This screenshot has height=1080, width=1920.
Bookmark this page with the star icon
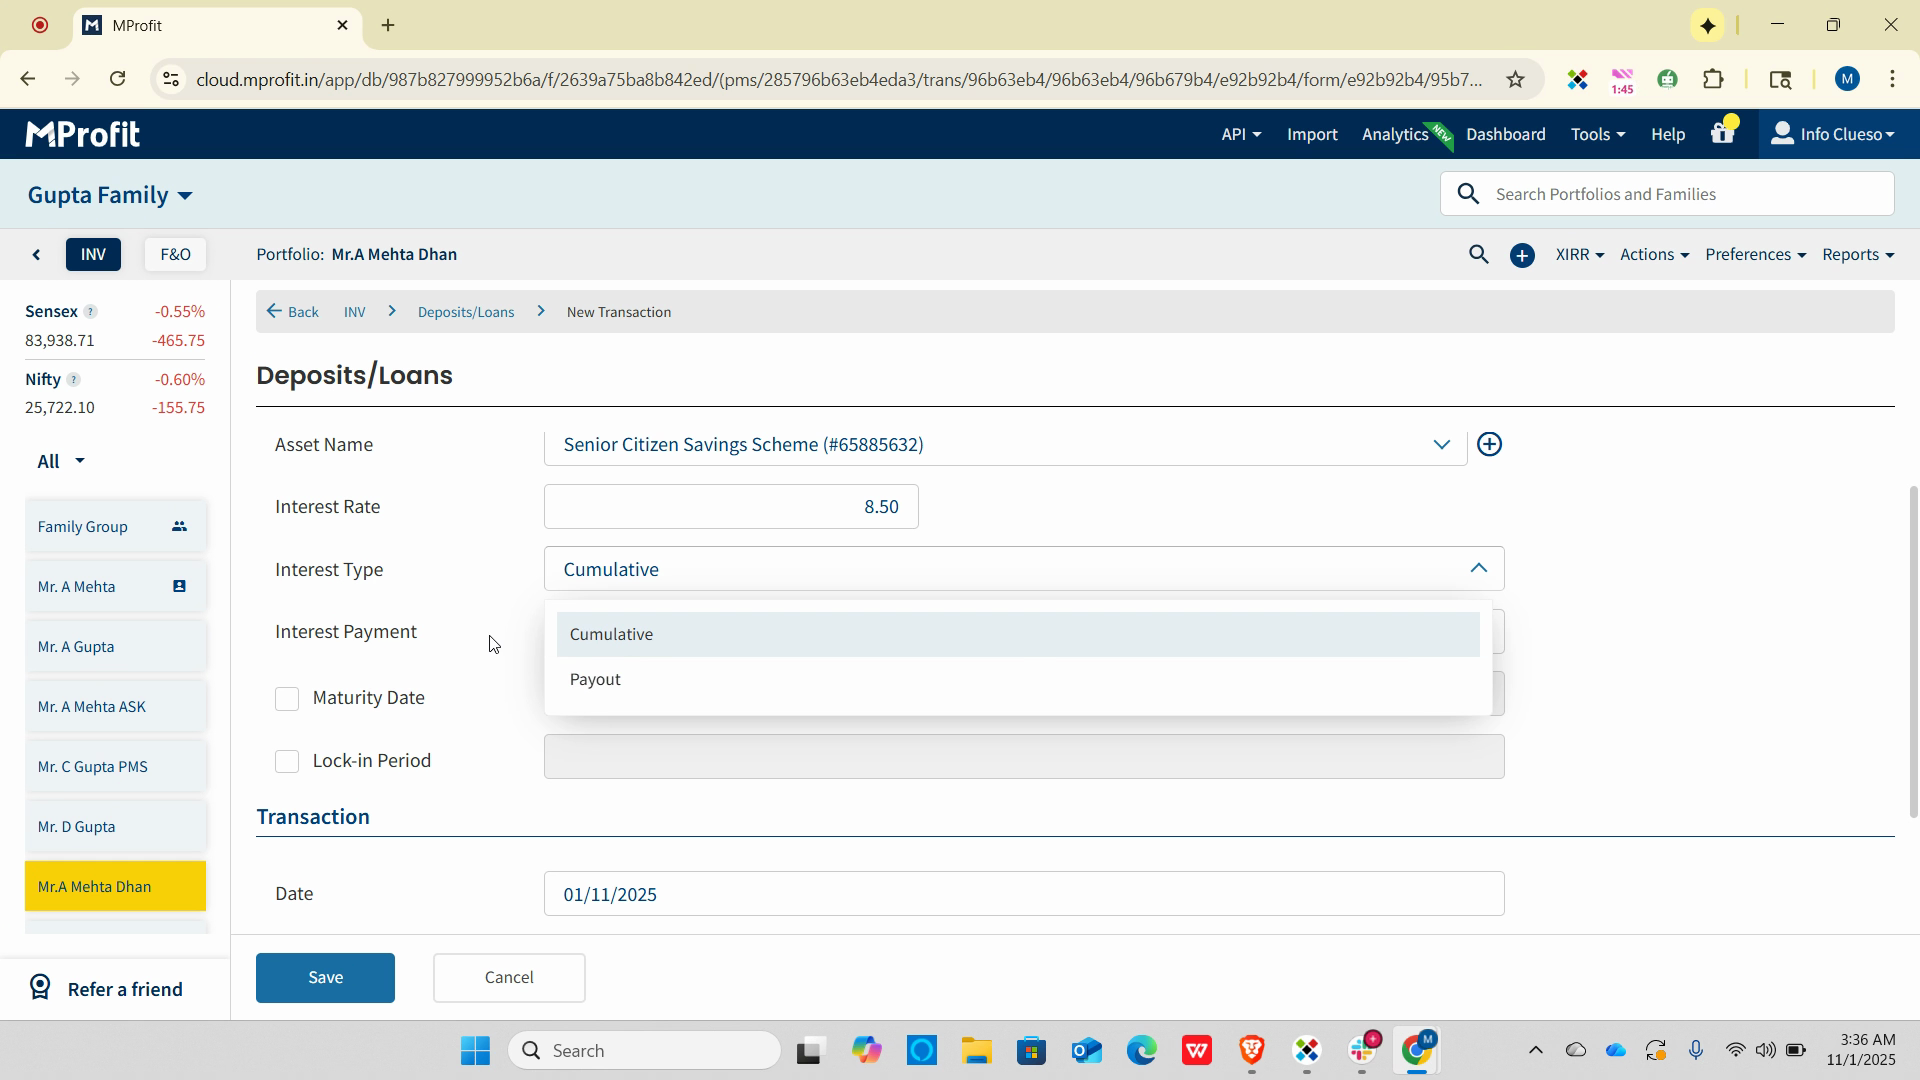pos(1515,80)
